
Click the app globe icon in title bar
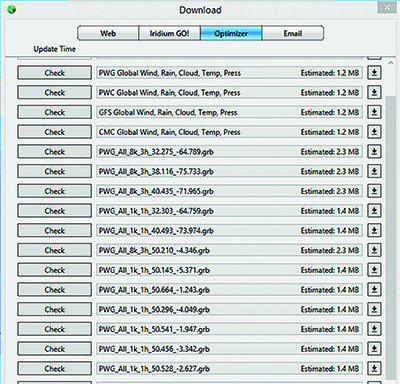tap(11, 9)
